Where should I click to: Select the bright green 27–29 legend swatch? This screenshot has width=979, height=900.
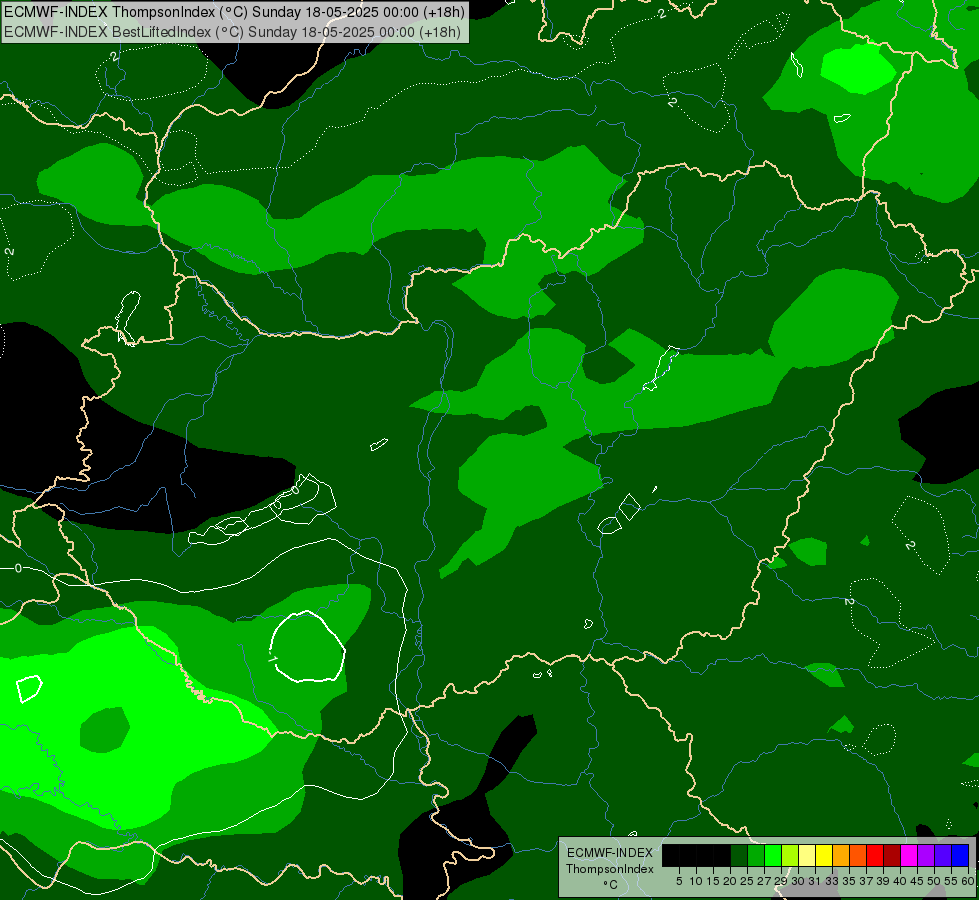click(773, 855)
